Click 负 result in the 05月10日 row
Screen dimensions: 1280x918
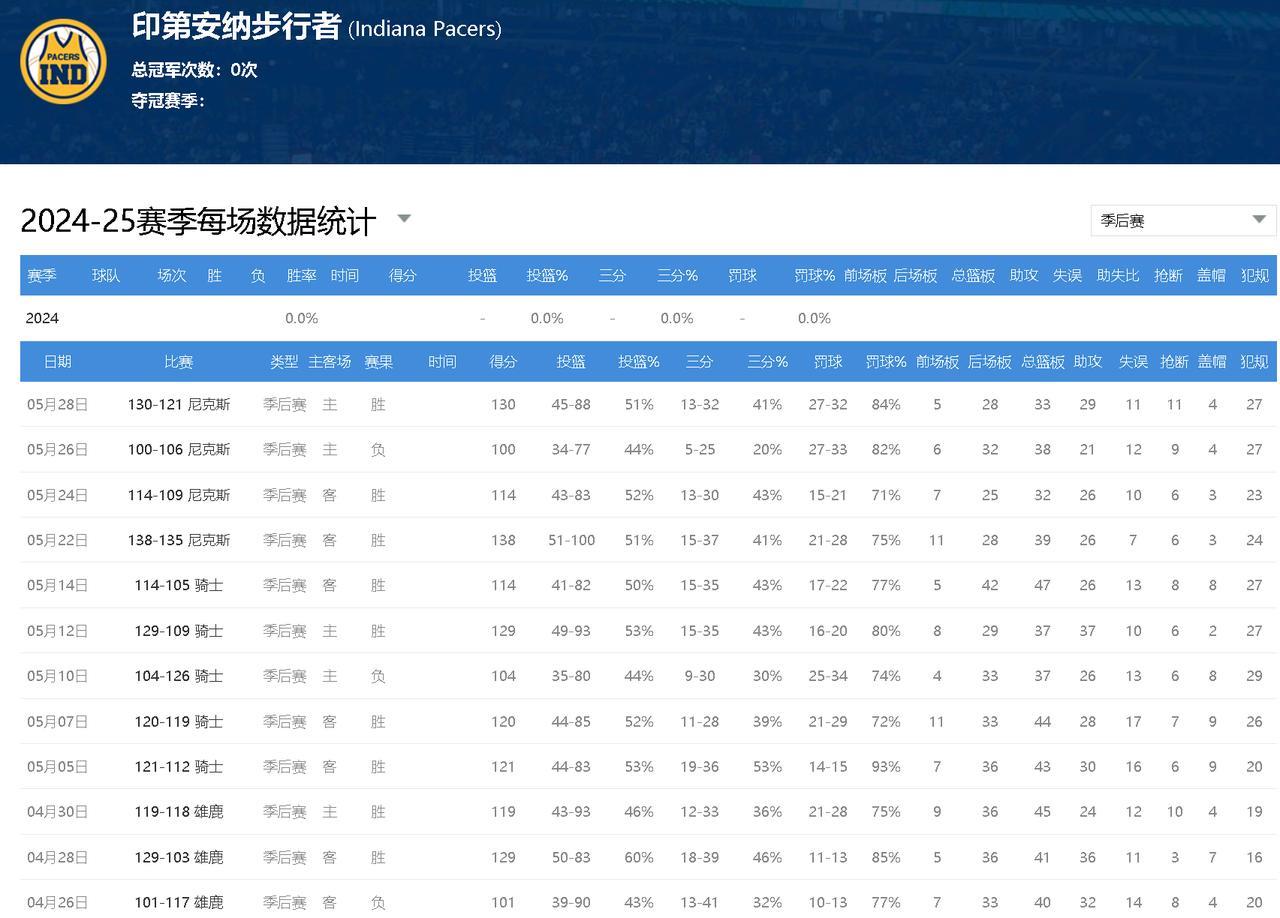378,676
